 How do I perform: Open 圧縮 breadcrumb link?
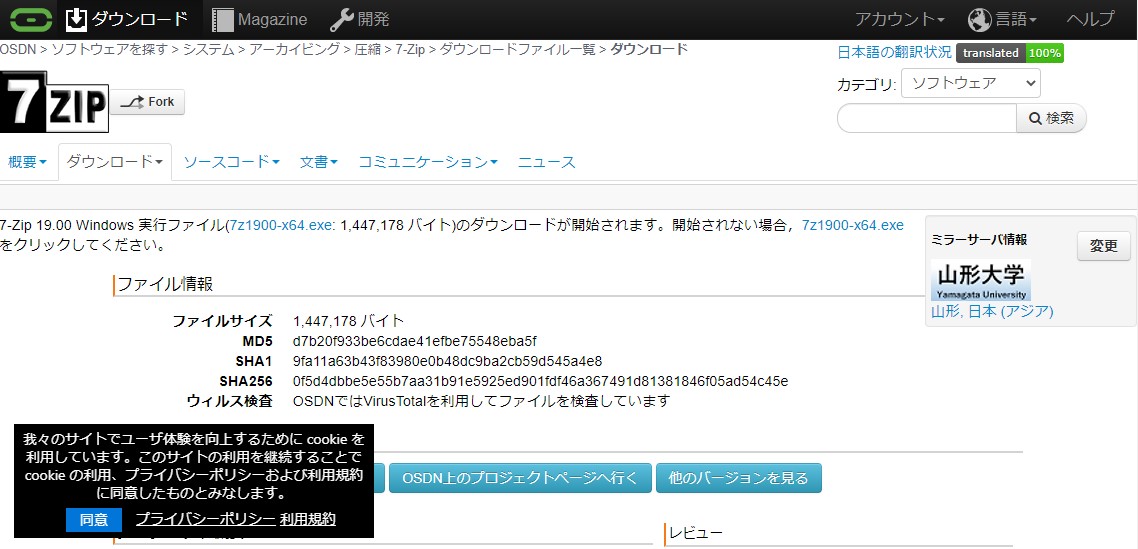[x=367, y=49]
